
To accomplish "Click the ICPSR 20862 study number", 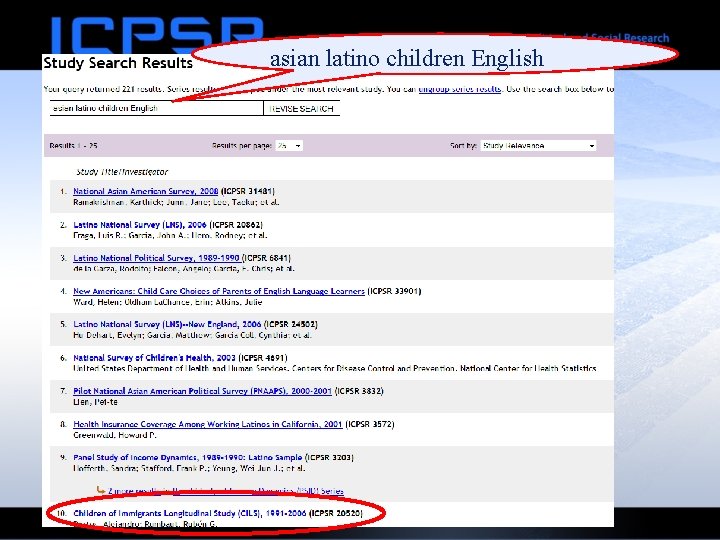I will (x=236, y=225).
